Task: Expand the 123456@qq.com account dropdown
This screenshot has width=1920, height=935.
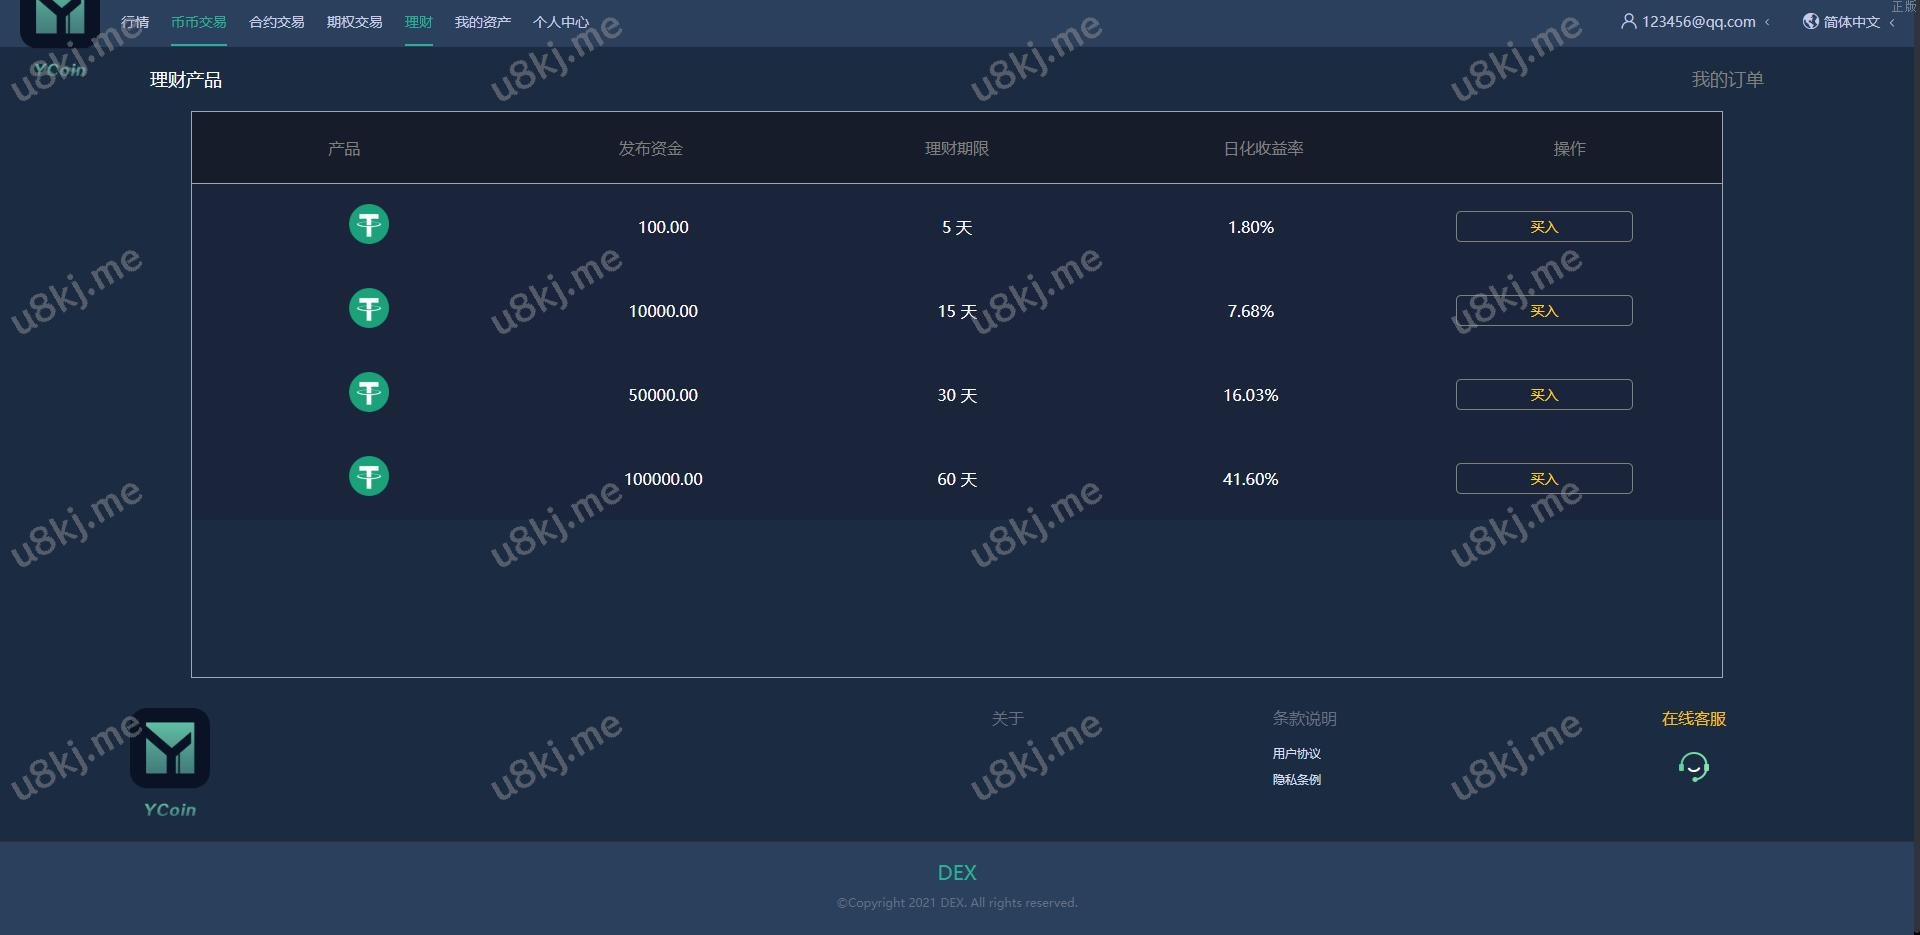Action: (x=1697, y=21)
